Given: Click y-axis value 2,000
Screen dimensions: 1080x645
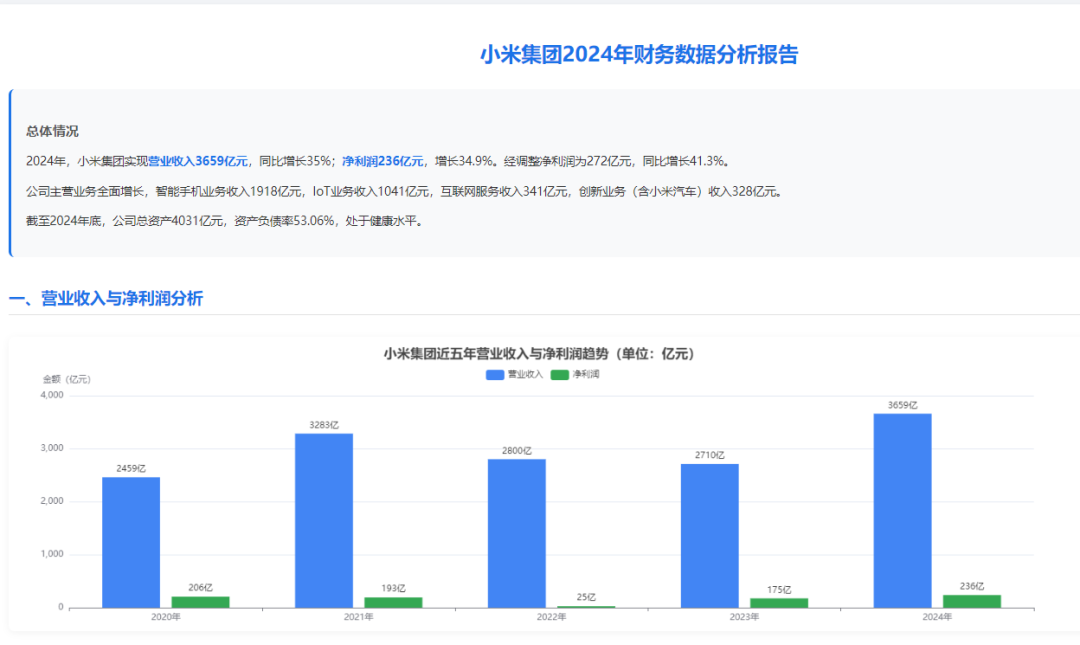Looking at the screenshot, I should pos(52,501).
